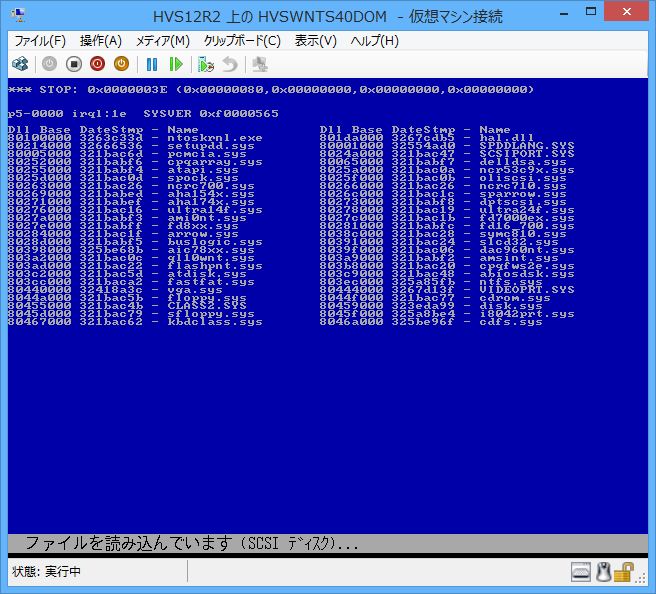Click the ntfs.sys entry
656x594 pixels.
click(511, 282)
